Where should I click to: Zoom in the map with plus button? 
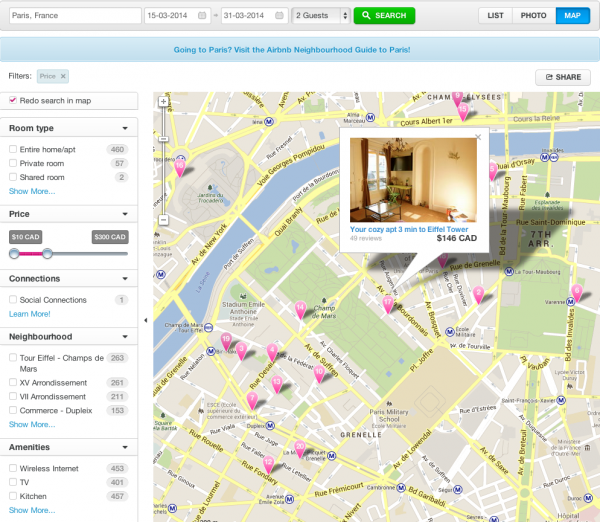163,101
